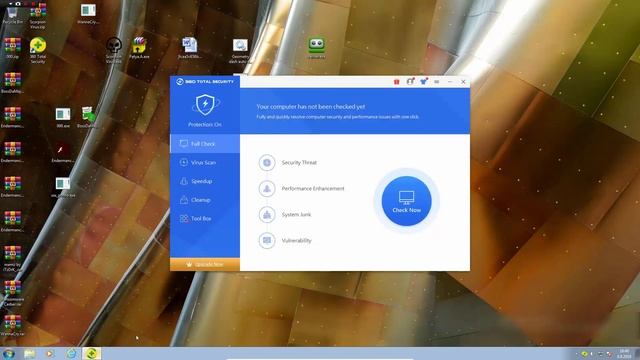Screen dimensions: 640x360
Task: Open the Windows Start button
Action: (9, 353)
